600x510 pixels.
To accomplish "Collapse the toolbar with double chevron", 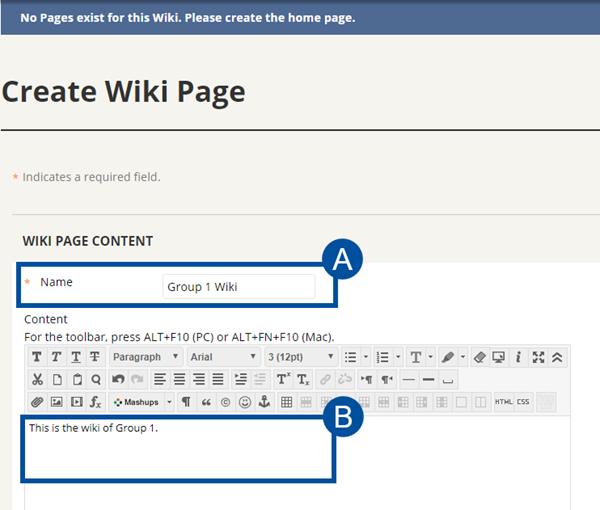I will (557, 357).
